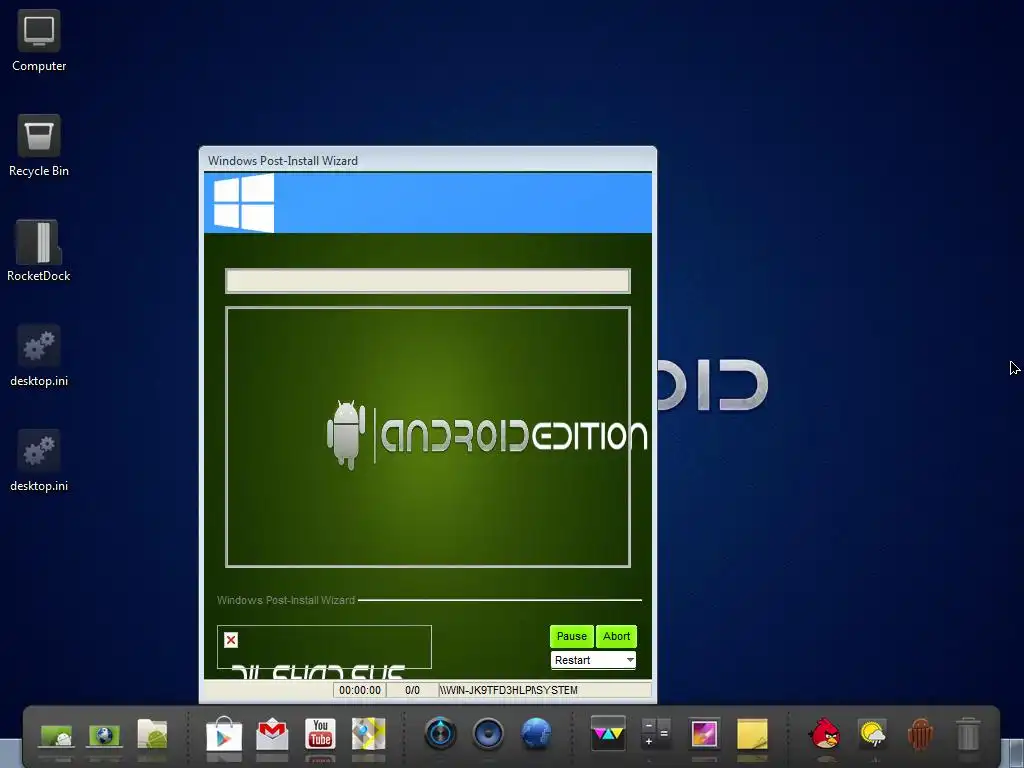Screen dimensions: 1024x768
Task: Launch Angry Birds from the dock
Action: coord(824,734)
